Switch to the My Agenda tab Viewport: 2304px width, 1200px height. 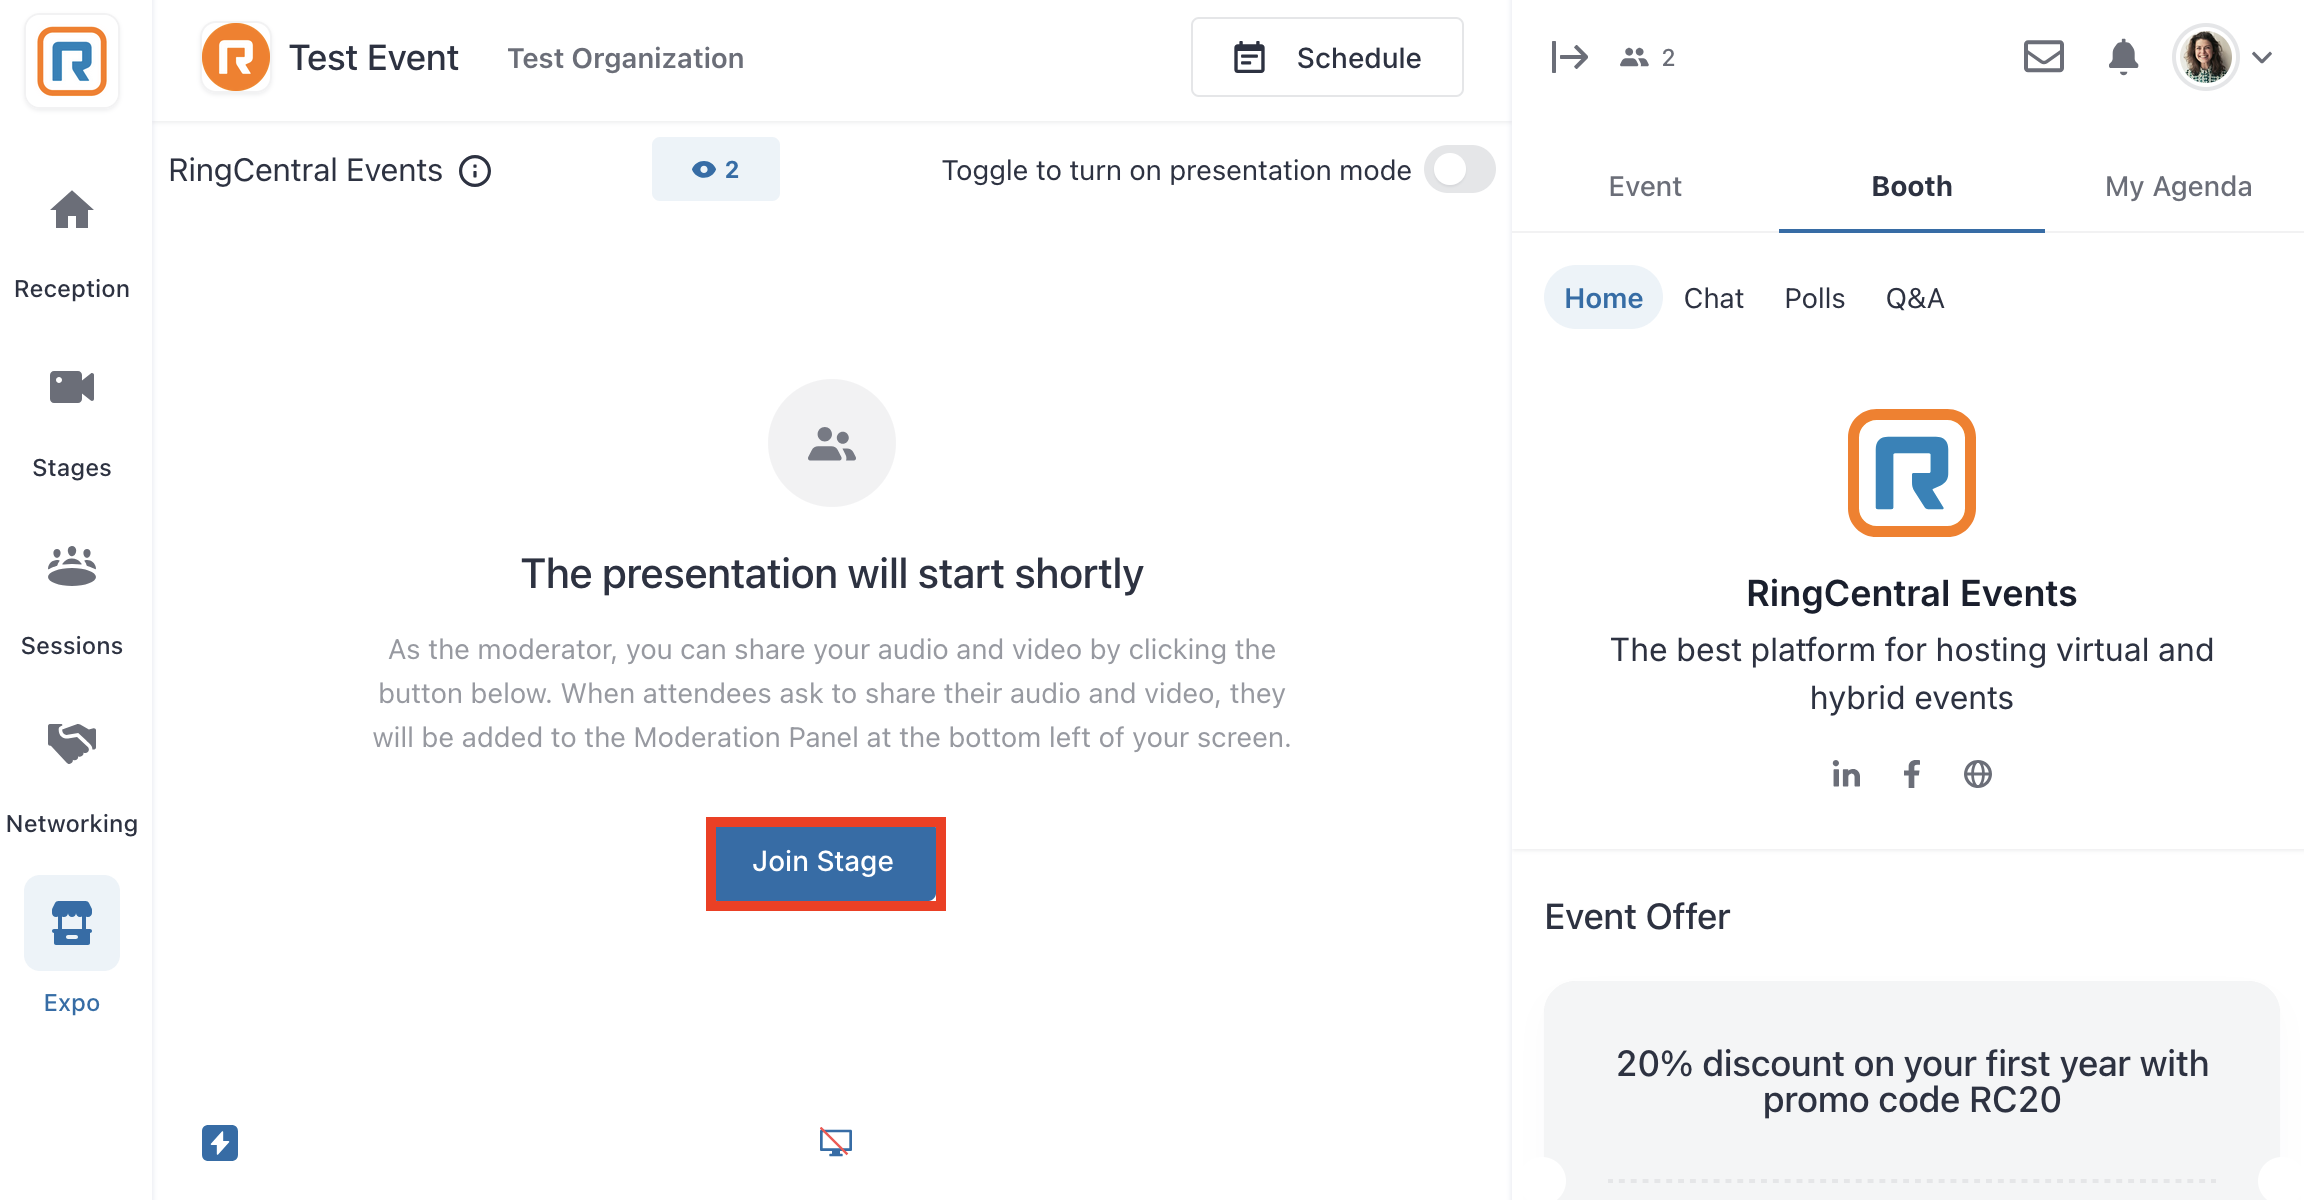tap(2178, 186)
